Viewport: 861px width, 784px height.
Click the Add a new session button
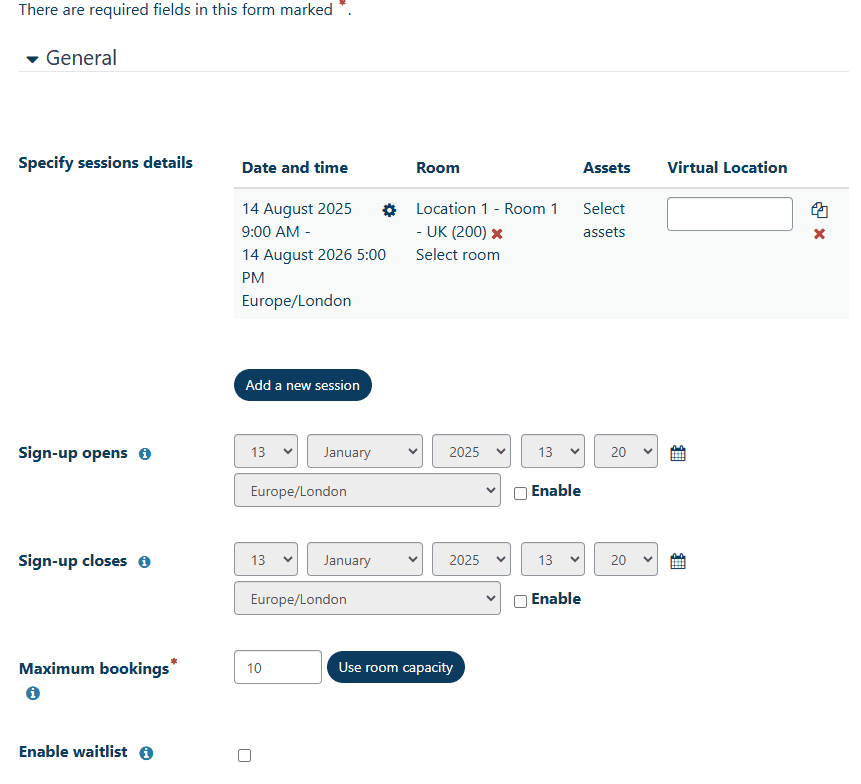pos(302,385)
